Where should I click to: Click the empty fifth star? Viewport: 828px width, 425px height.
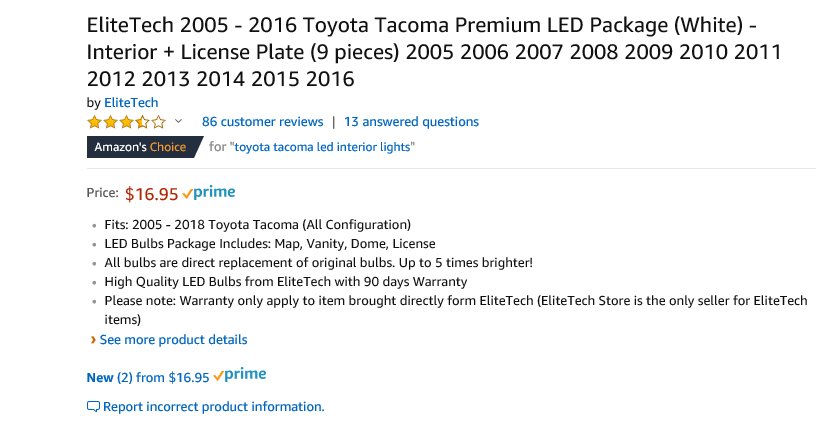tap(158, 122)
